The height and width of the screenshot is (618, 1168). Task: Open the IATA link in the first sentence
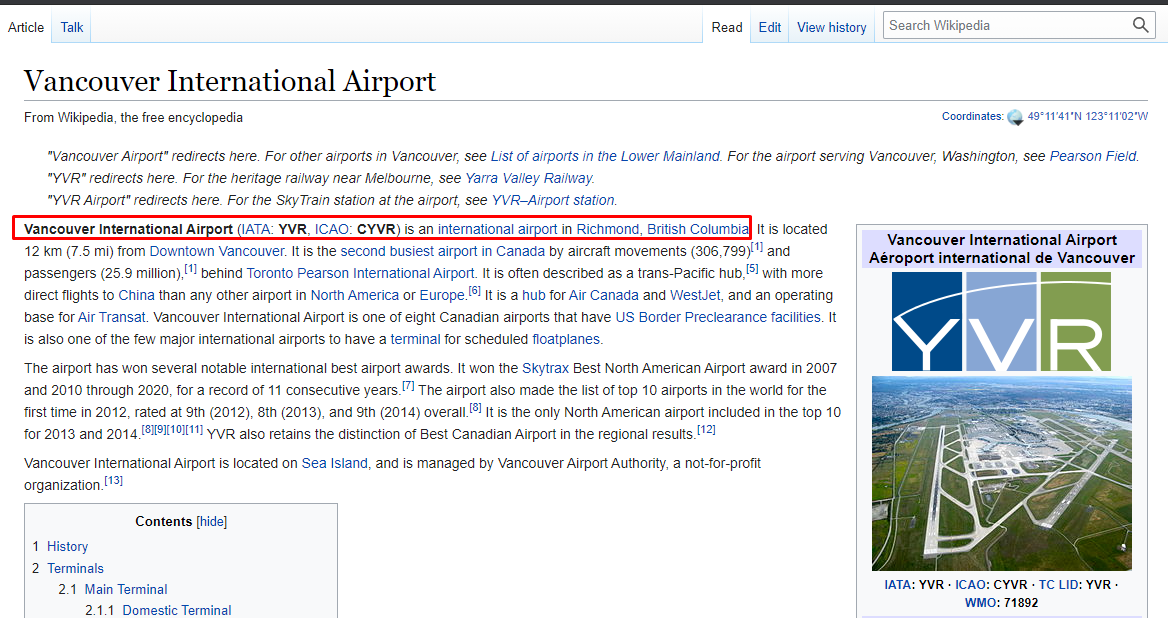tap(255, 229)
